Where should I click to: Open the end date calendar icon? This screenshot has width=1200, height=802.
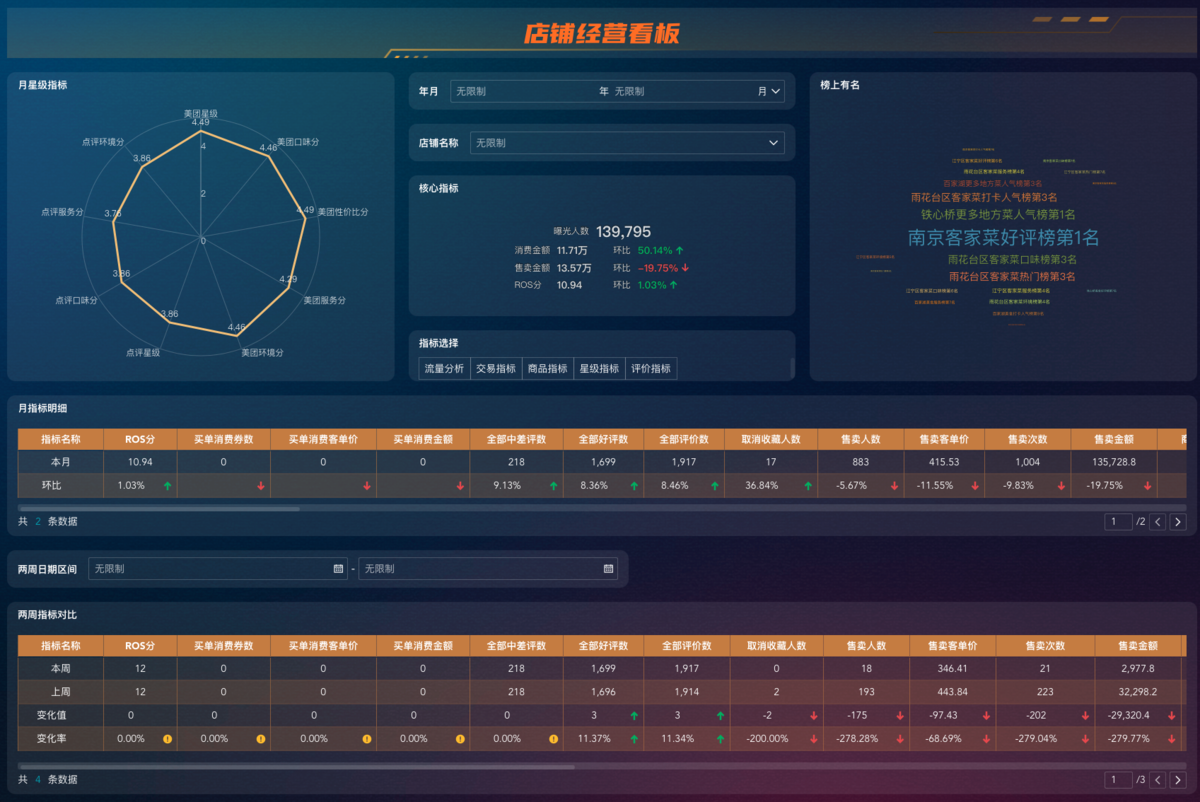coord(608,569)
